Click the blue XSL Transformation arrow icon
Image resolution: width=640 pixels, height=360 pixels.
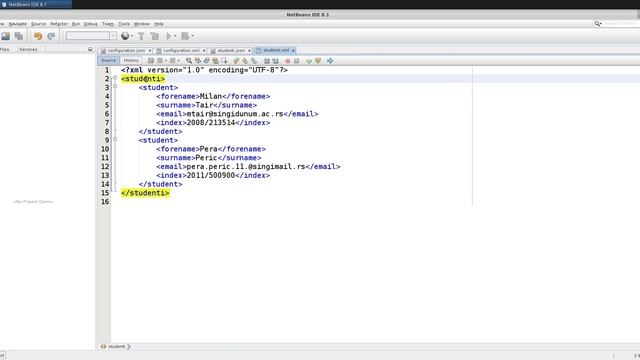(330, 61)
